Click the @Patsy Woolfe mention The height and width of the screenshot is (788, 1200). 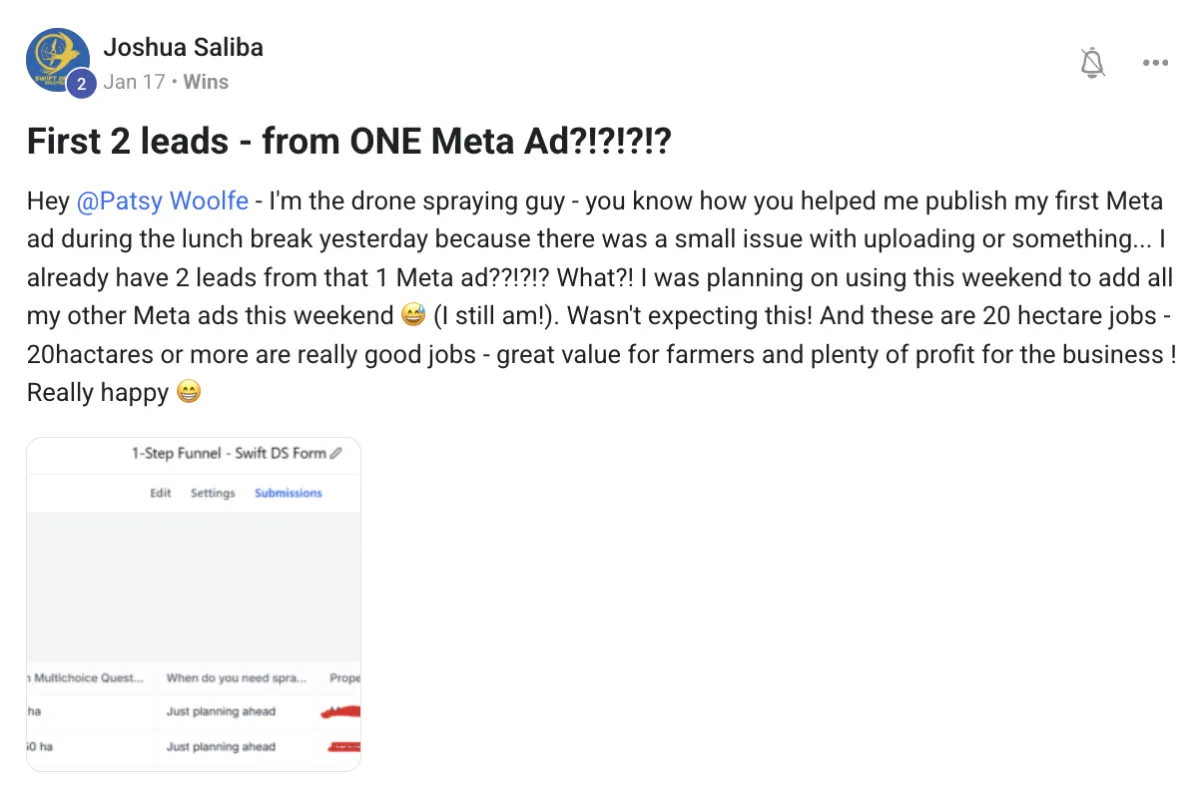pos(162,201)
